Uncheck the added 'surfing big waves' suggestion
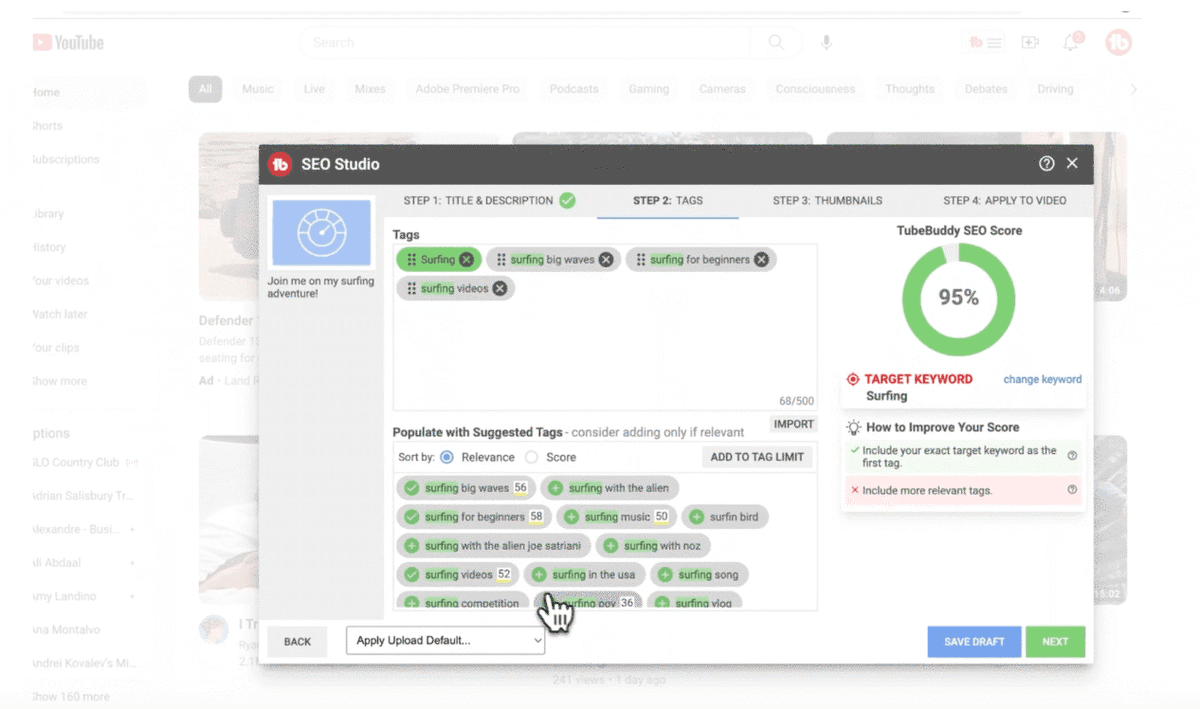The height and width of the screenshot is (709, 1200). pyautogui.click(x=411, y=488)
